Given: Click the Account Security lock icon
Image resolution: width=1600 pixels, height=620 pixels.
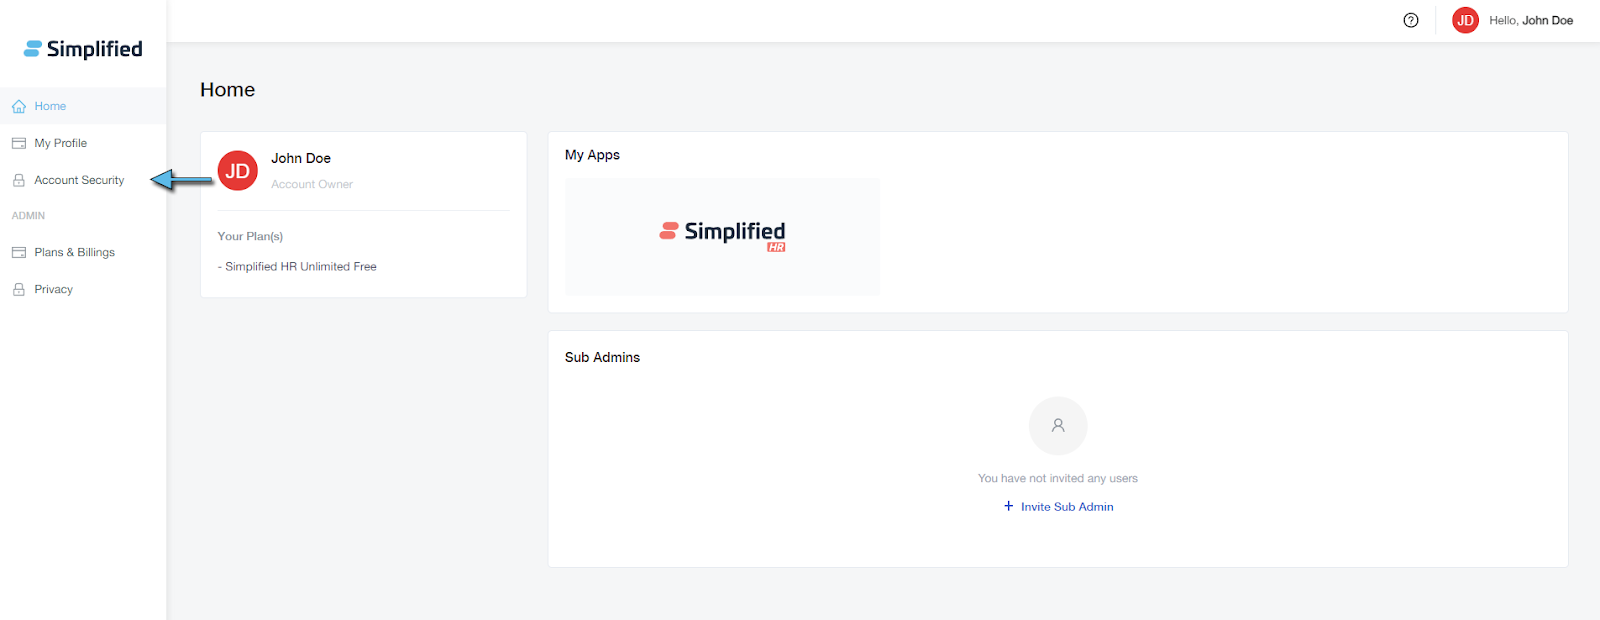Looking at the screenshot, I should pyautogui.click(x=19, y=180).
